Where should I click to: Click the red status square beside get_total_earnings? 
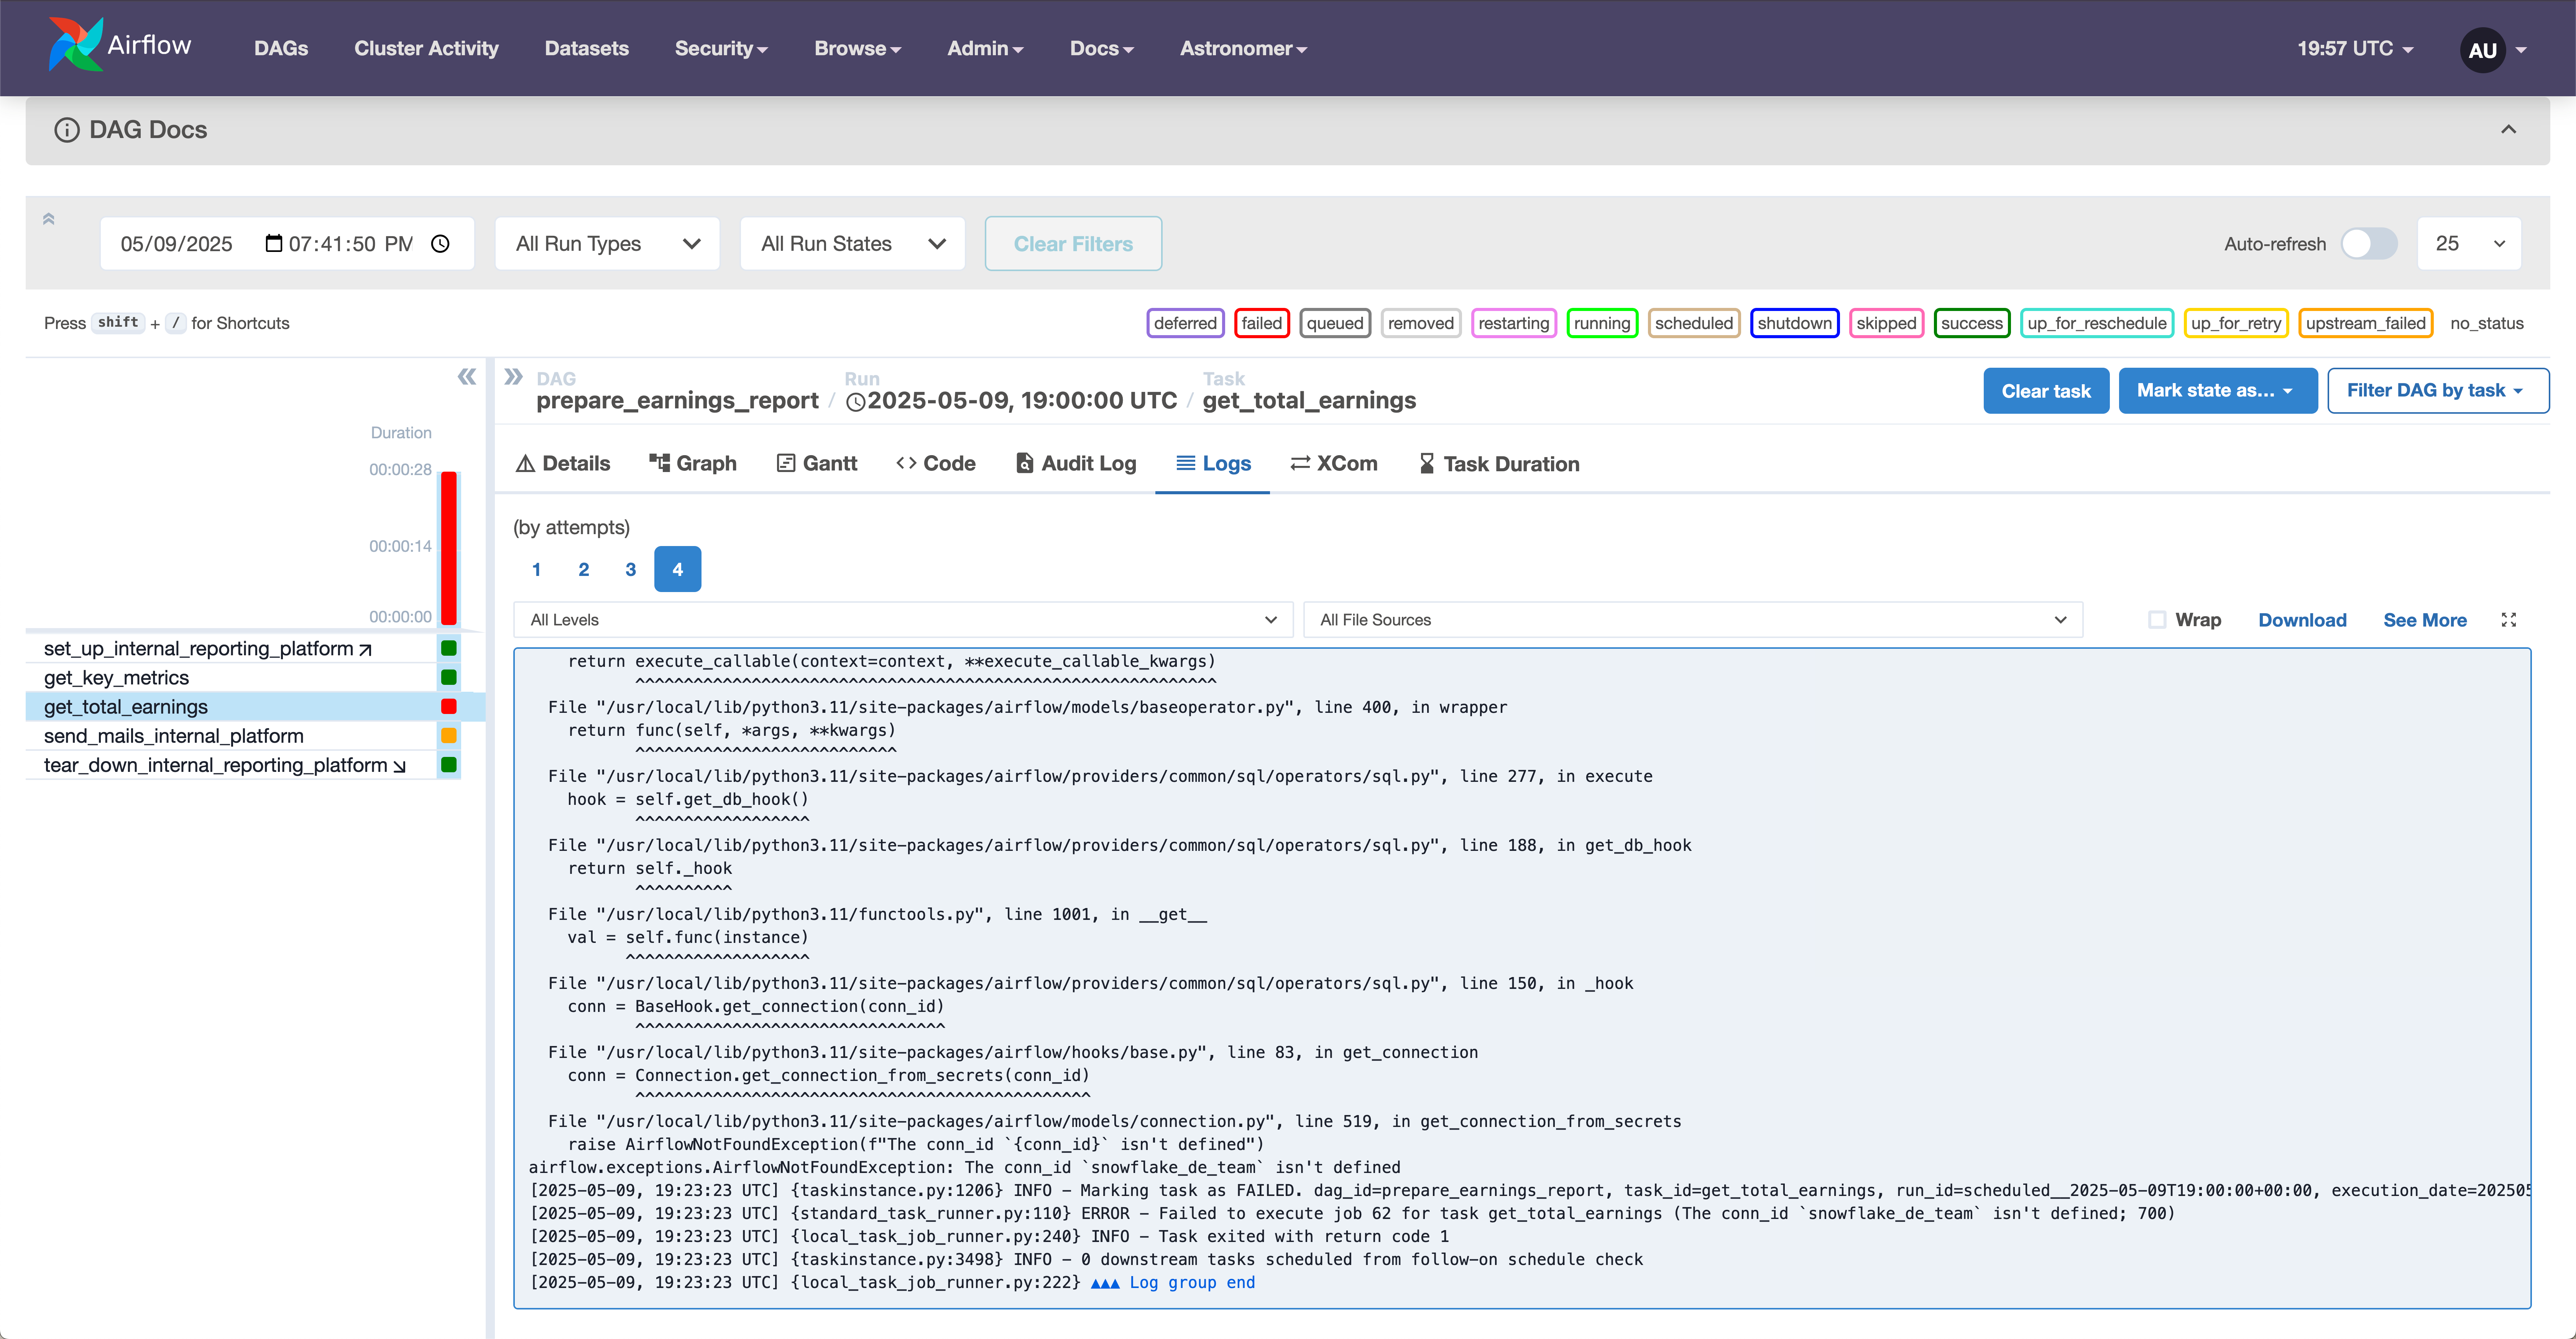click(x=449, y=706)
